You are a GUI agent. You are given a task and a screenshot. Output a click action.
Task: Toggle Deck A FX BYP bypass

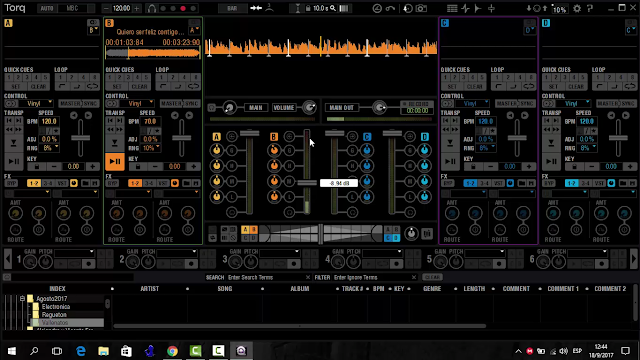11,183
